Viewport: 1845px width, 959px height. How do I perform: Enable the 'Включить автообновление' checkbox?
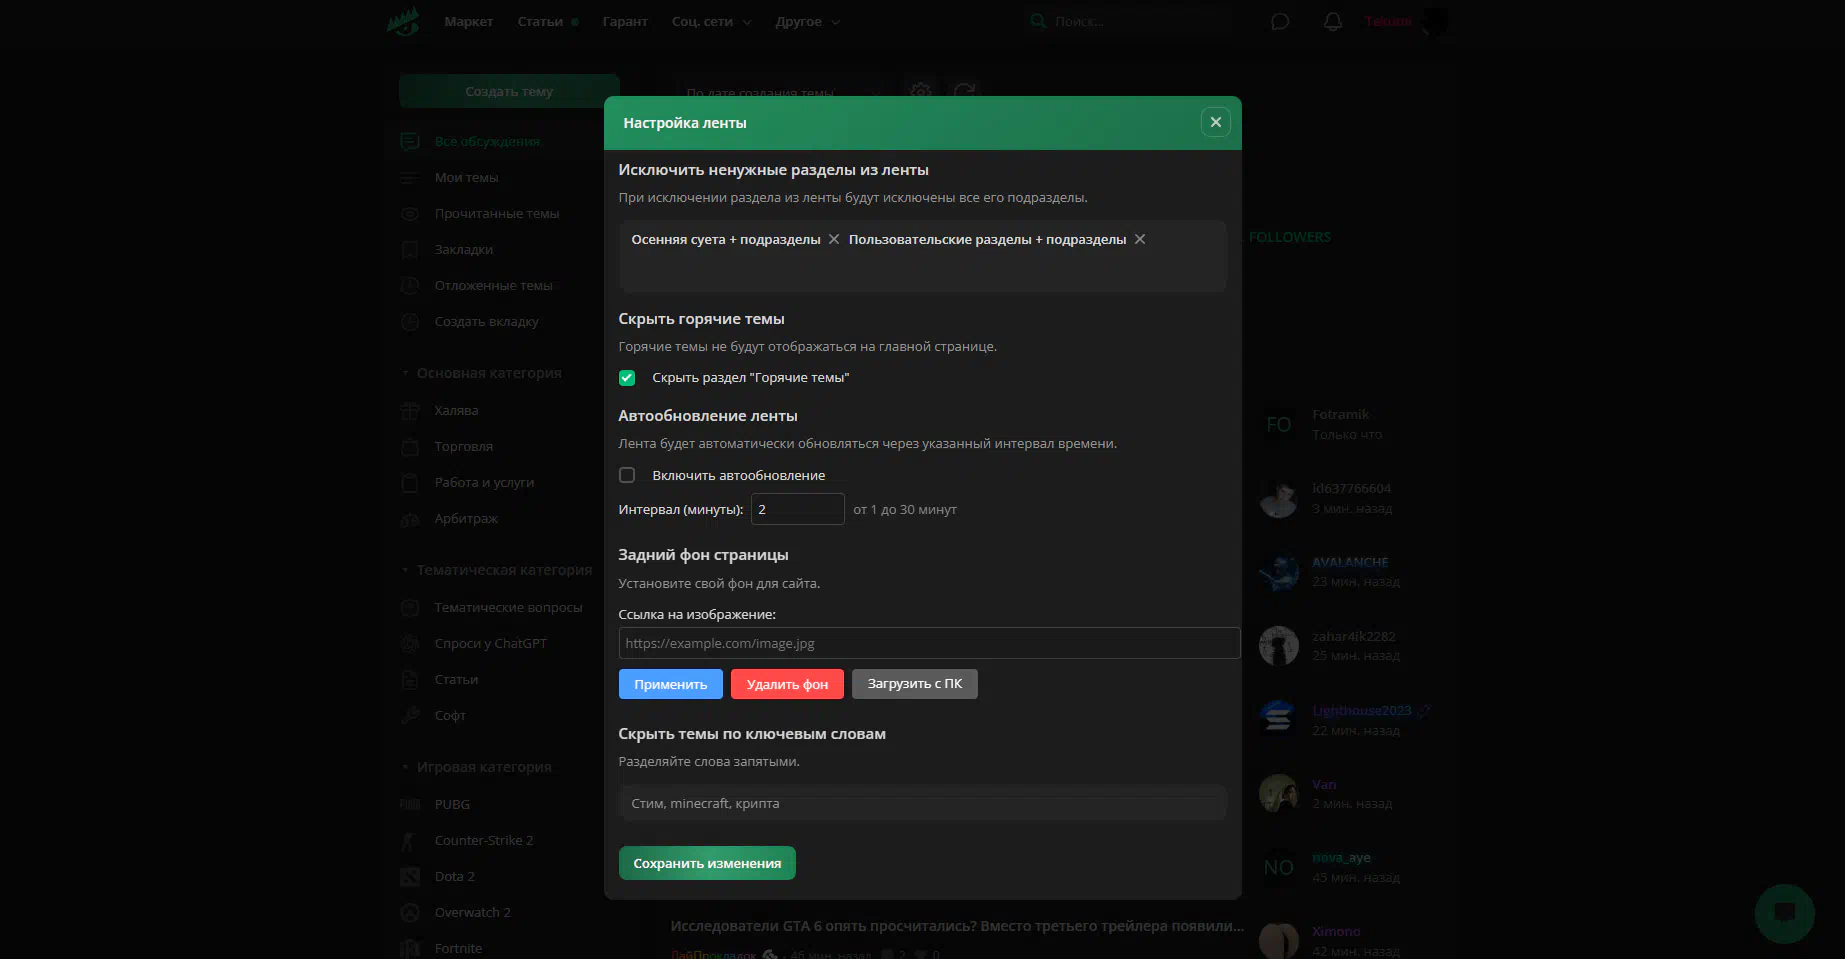[627, 475]
